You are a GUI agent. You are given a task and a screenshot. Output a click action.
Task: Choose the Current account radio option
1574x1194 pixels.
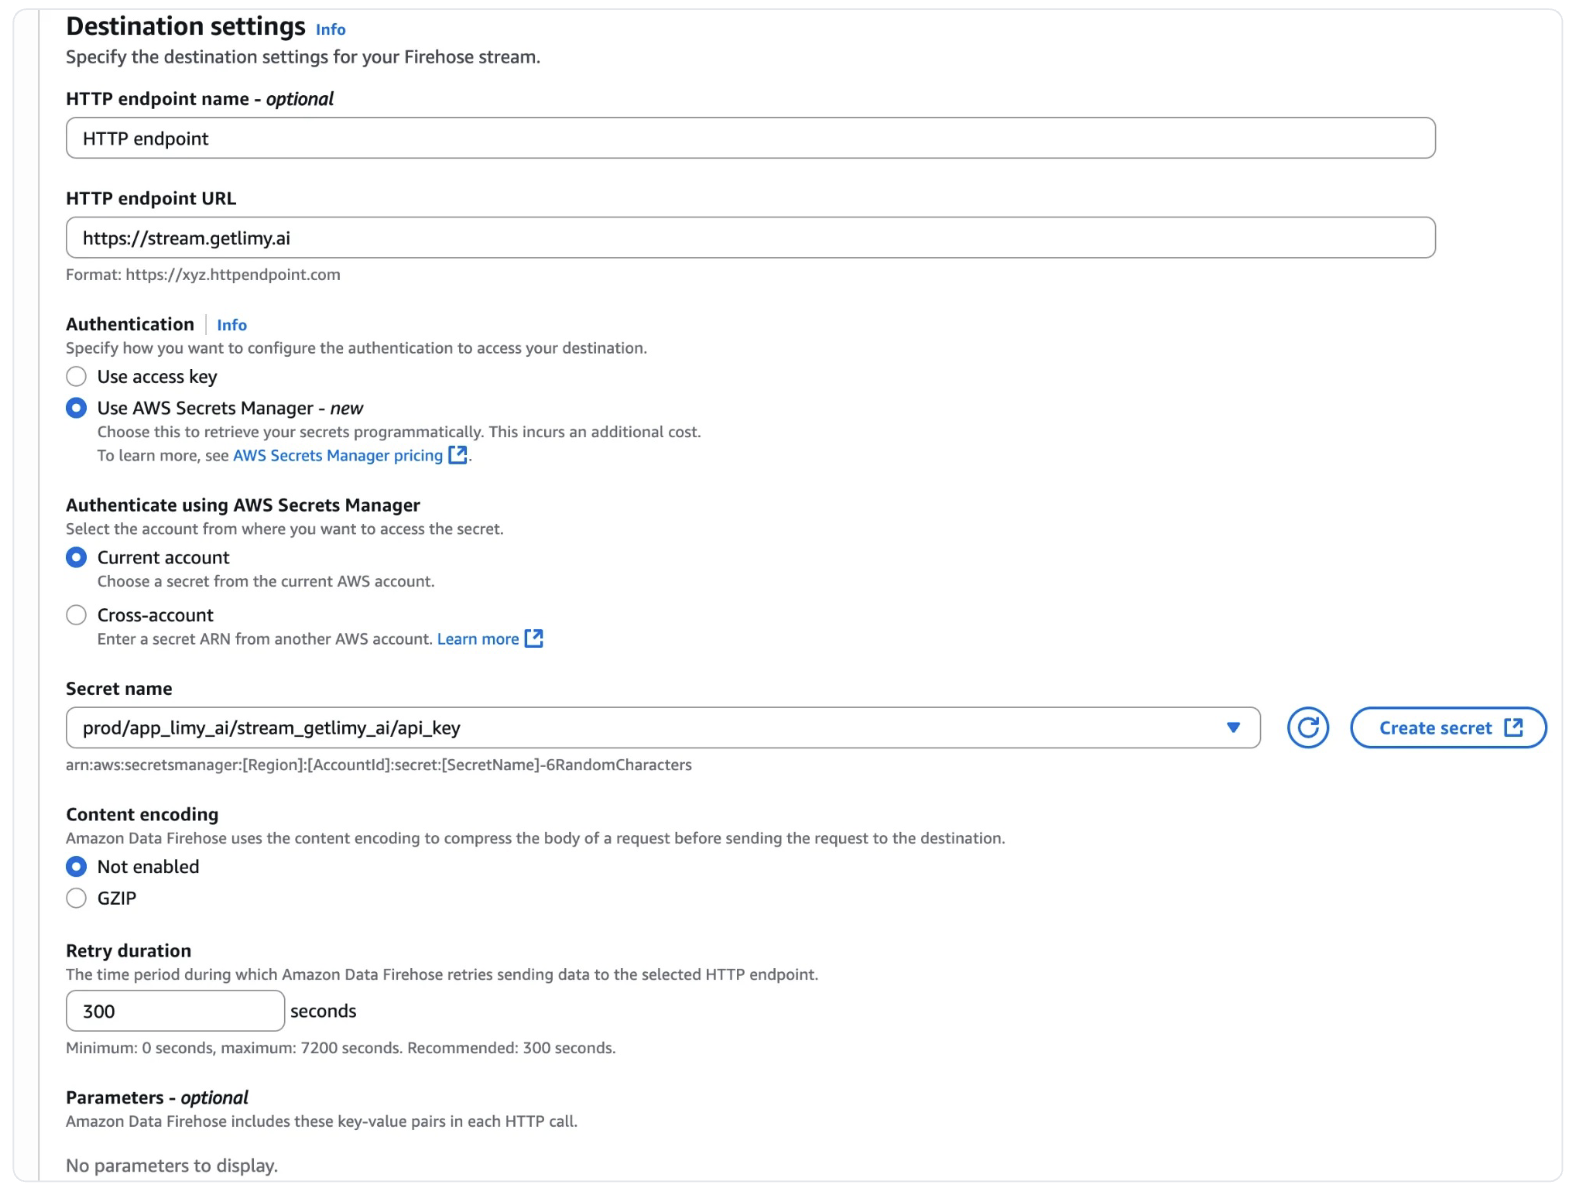76,558
